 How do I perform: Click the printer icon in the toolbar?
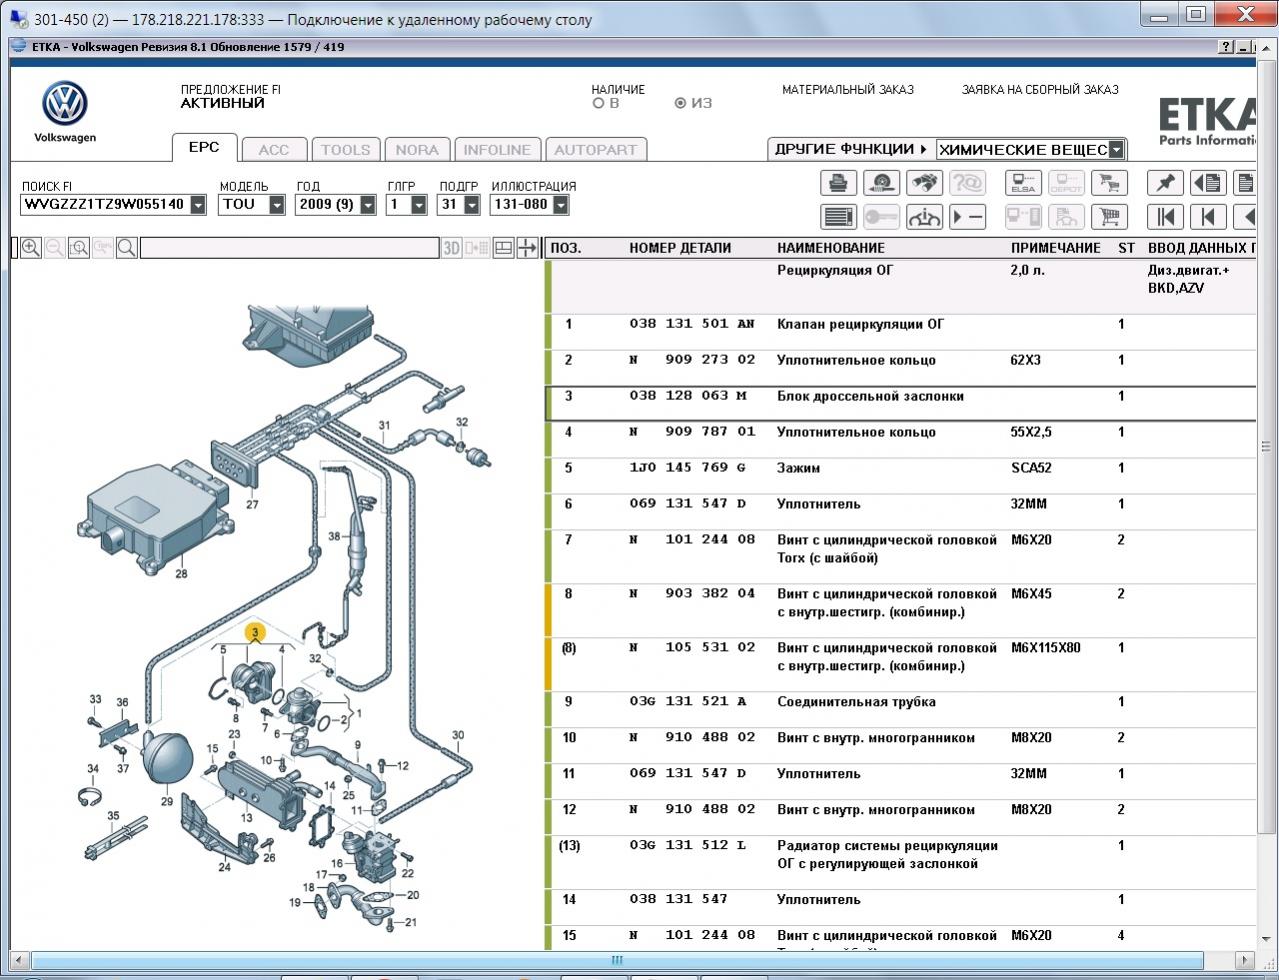838,183
